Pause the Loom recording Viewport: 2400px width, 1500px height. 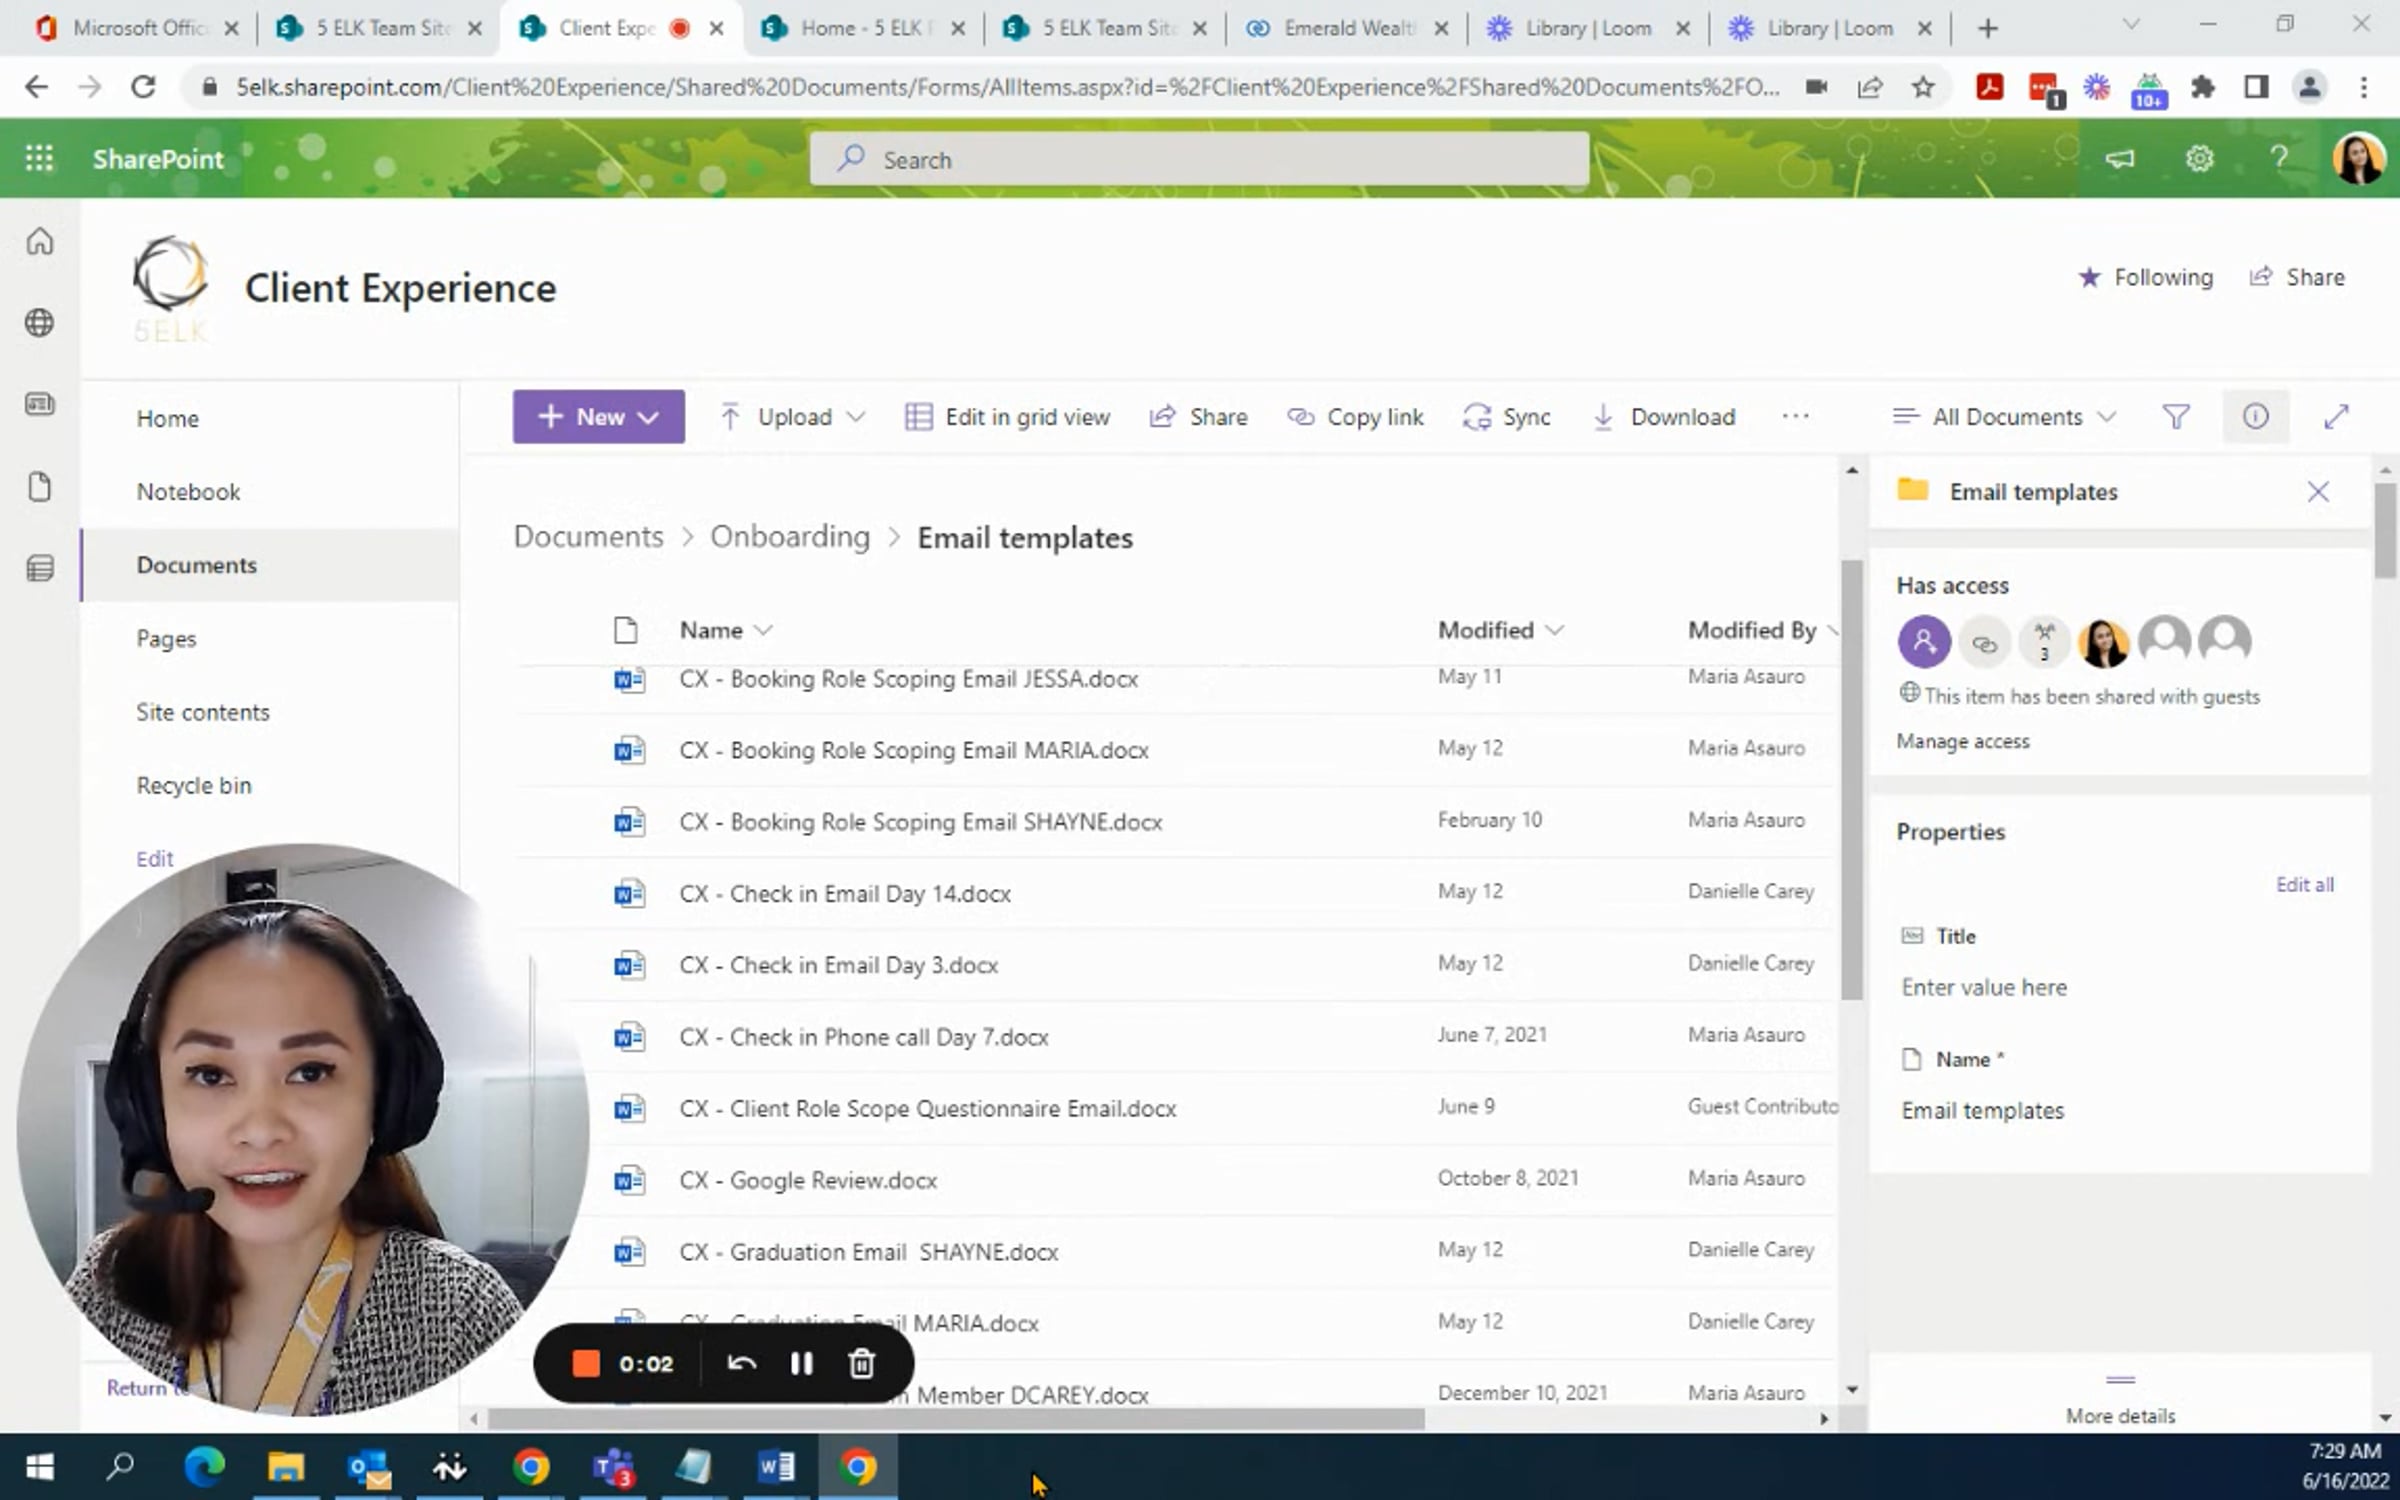pos(801,1363)
